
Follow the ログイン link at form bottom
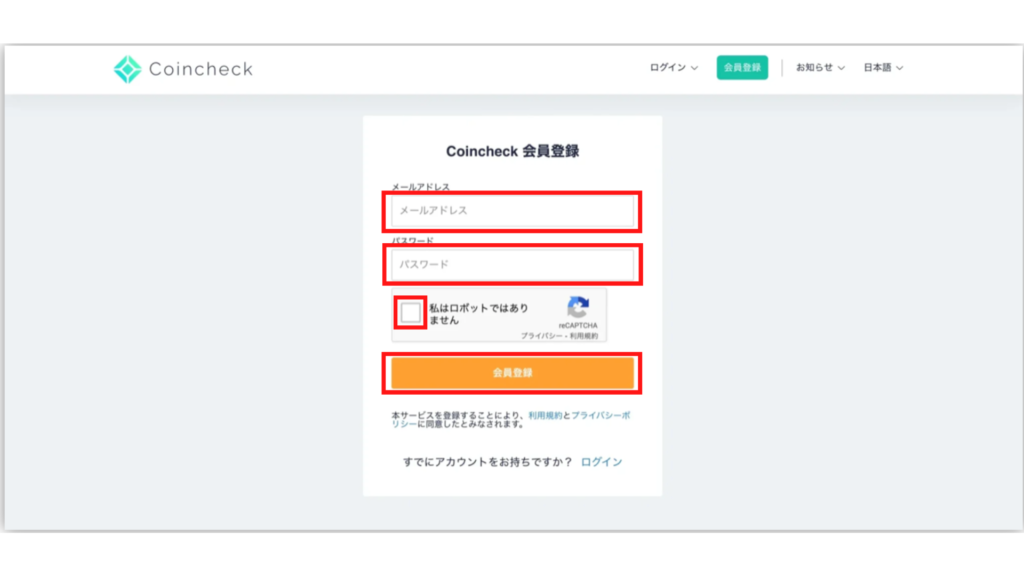pos(601,462)
